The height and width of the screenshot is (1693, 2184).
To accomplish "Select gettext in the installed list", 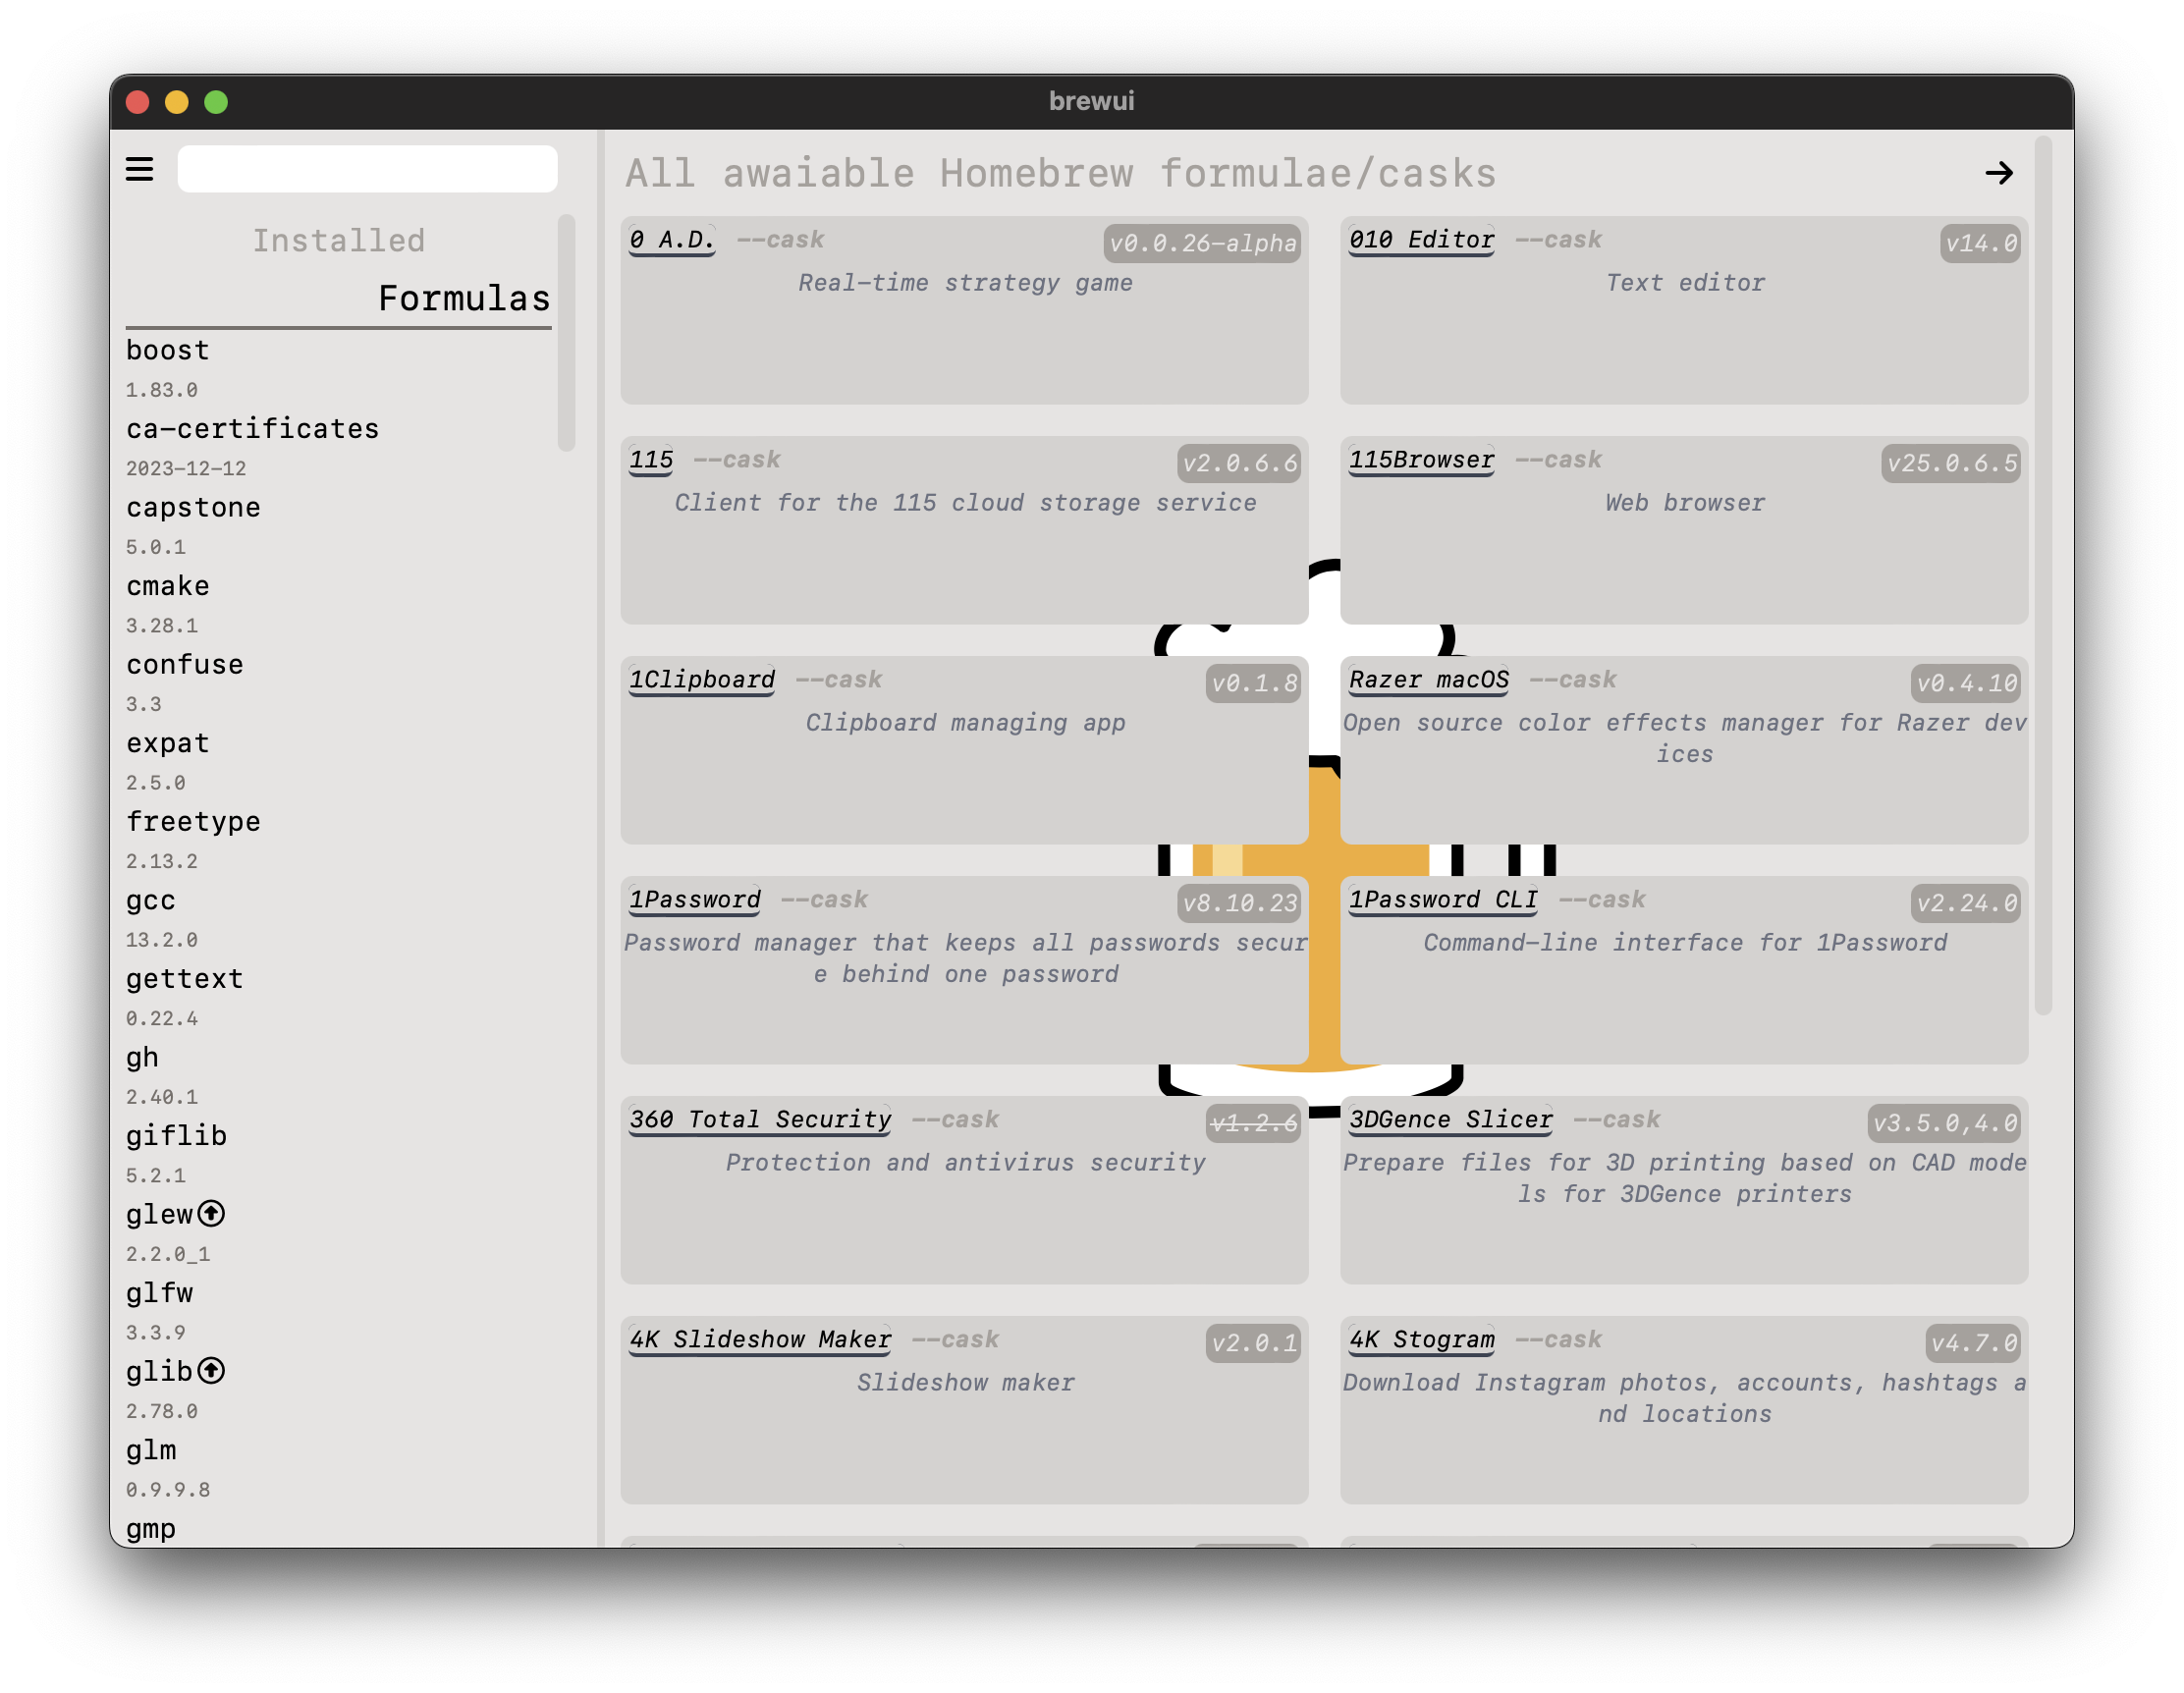I will (x=184, y=979).
